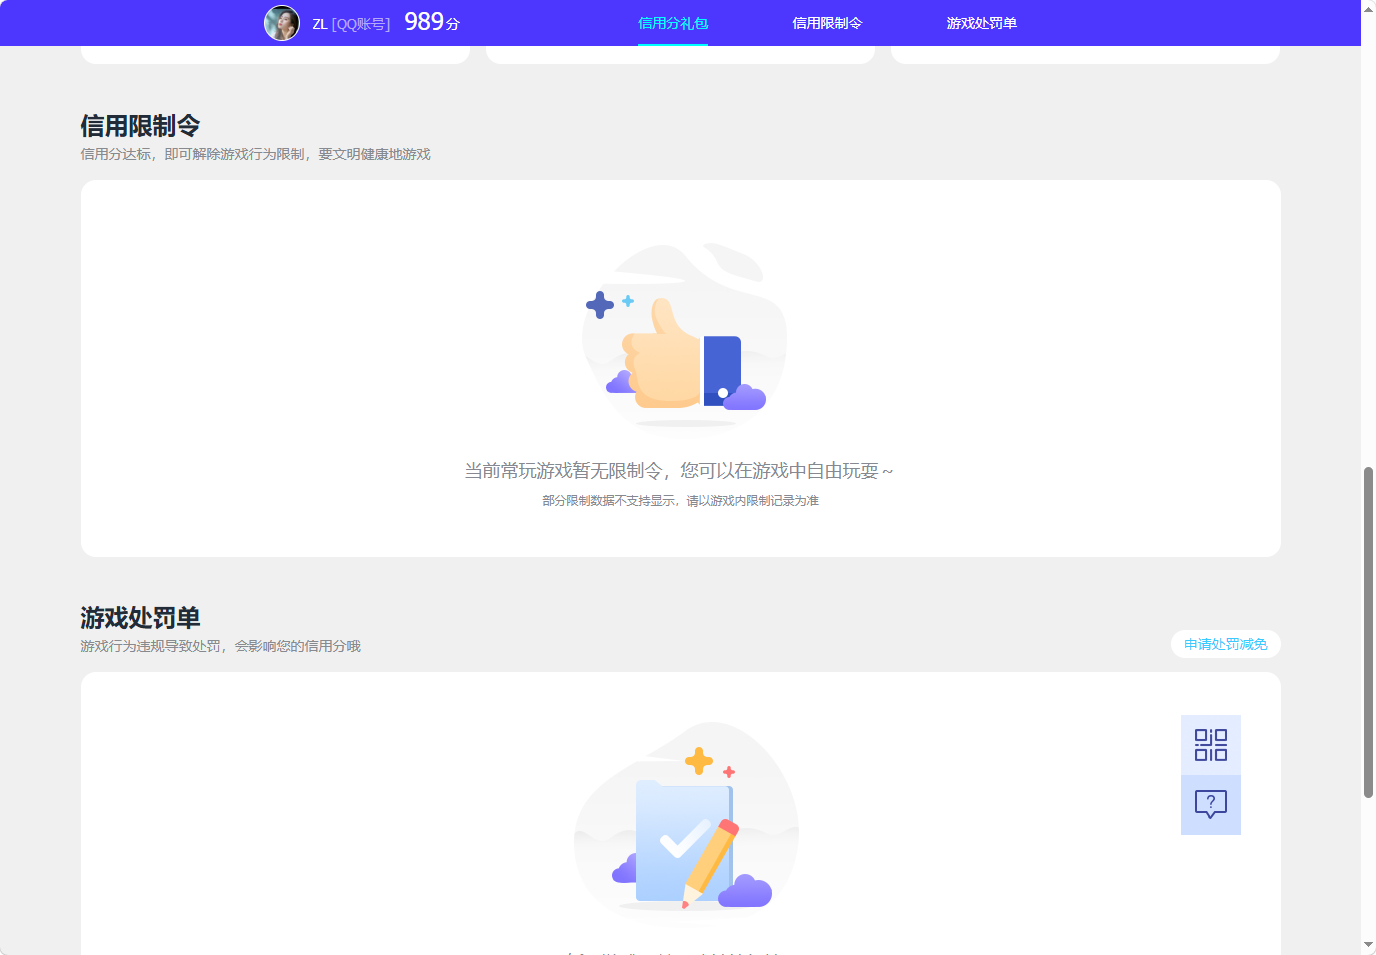The height and width of the screenshot is (955, 1376).
Task: Click the 游戏处罚单 section heading
Action: [140, 618]
